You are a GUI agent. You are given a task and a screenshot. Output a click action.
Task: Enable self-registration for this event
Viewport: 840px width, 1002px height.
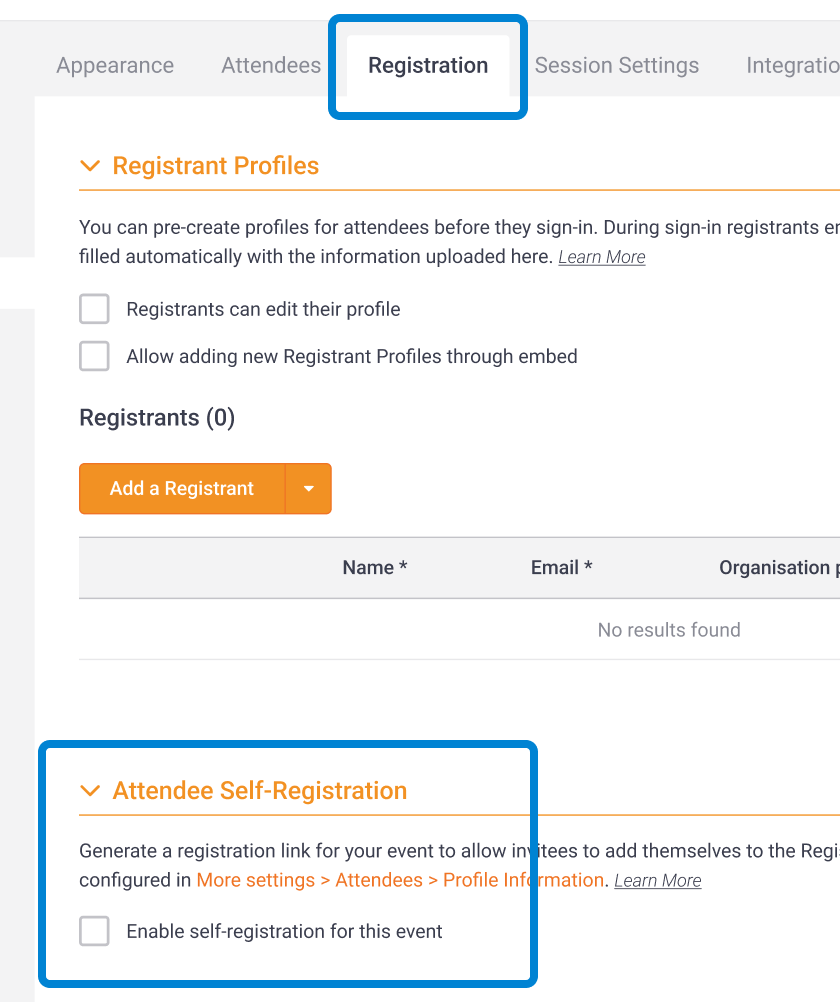pyautogui.click(x=93, y=931)
